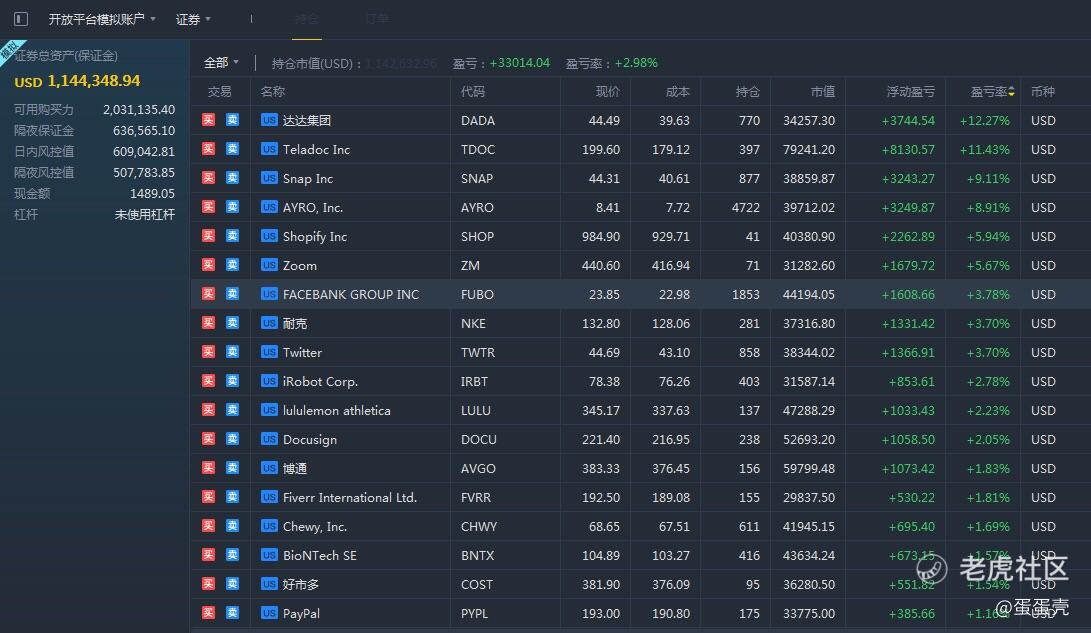The width and height of the screenshot is (1091, 633).
Task: Buy more Zoom via its buy icon
Action: point(209,265)
